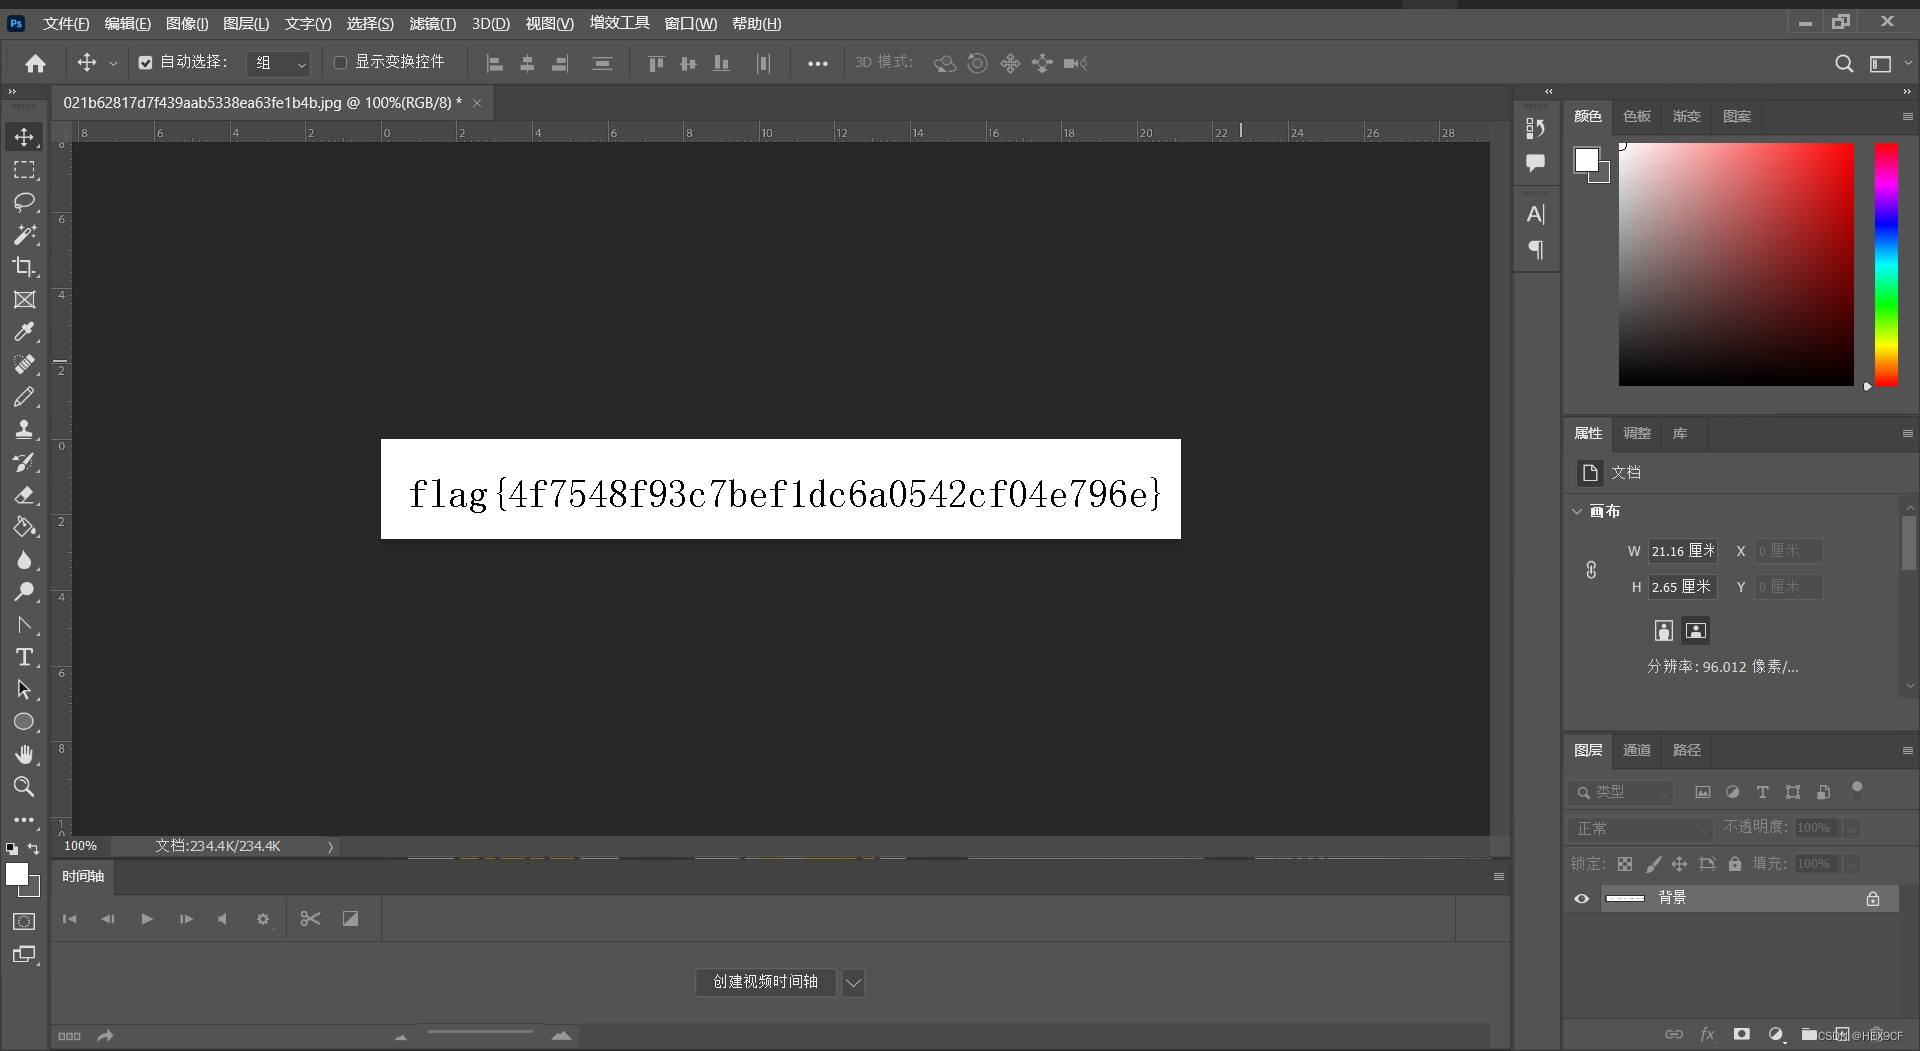Open the 填充 fill dropdown arrow
This screenshot has width=1920, height=1051.
coord(1852,864)
